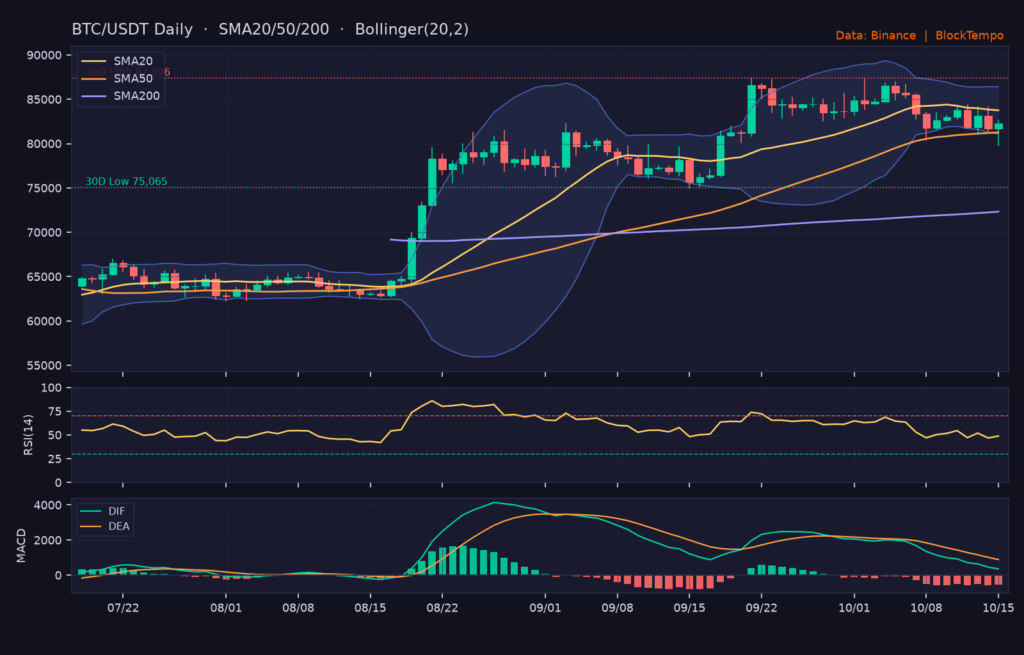The height and width of the screenshot is (655, 1024).
Task: Click the 25 label on RSI axis
Action: pos(55,459)
